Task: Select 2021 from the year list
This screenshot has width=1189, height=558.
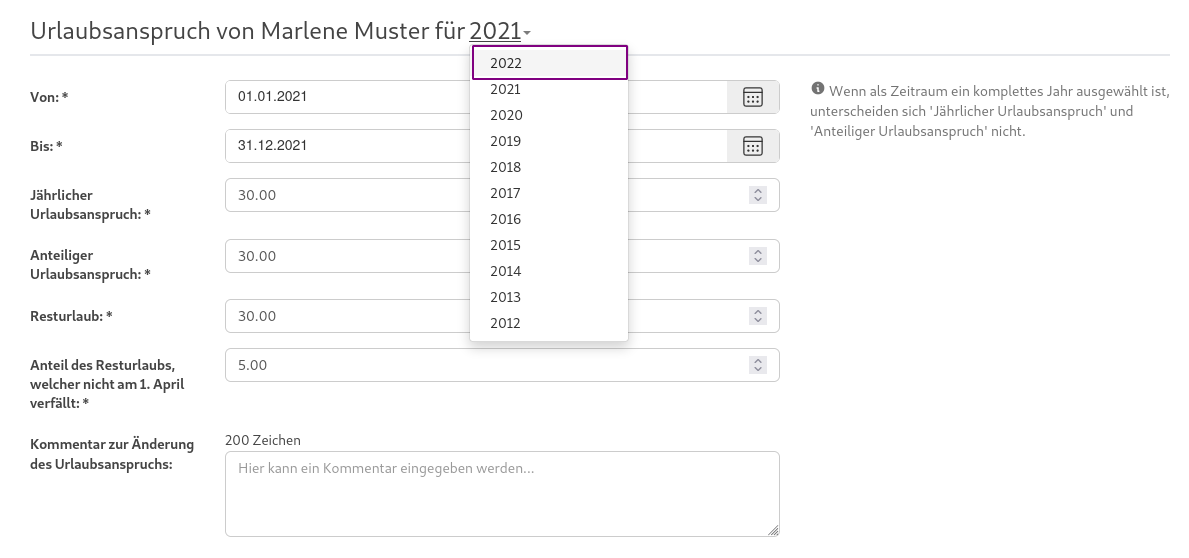Action: click(x=549, y=89)
